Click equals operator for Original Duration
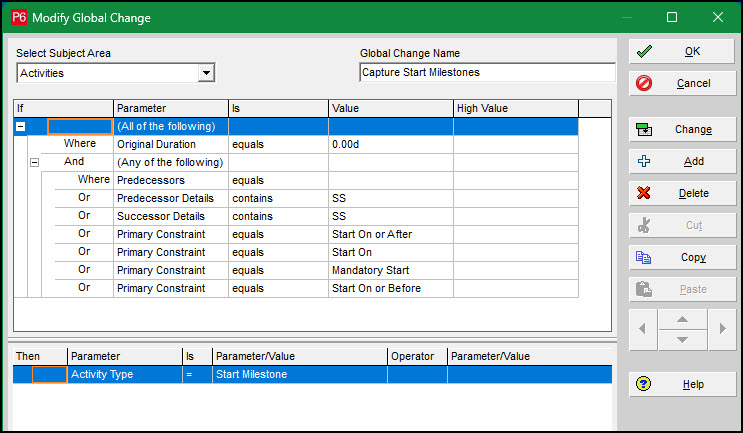The image size is (743, 433). click(278, 144)
